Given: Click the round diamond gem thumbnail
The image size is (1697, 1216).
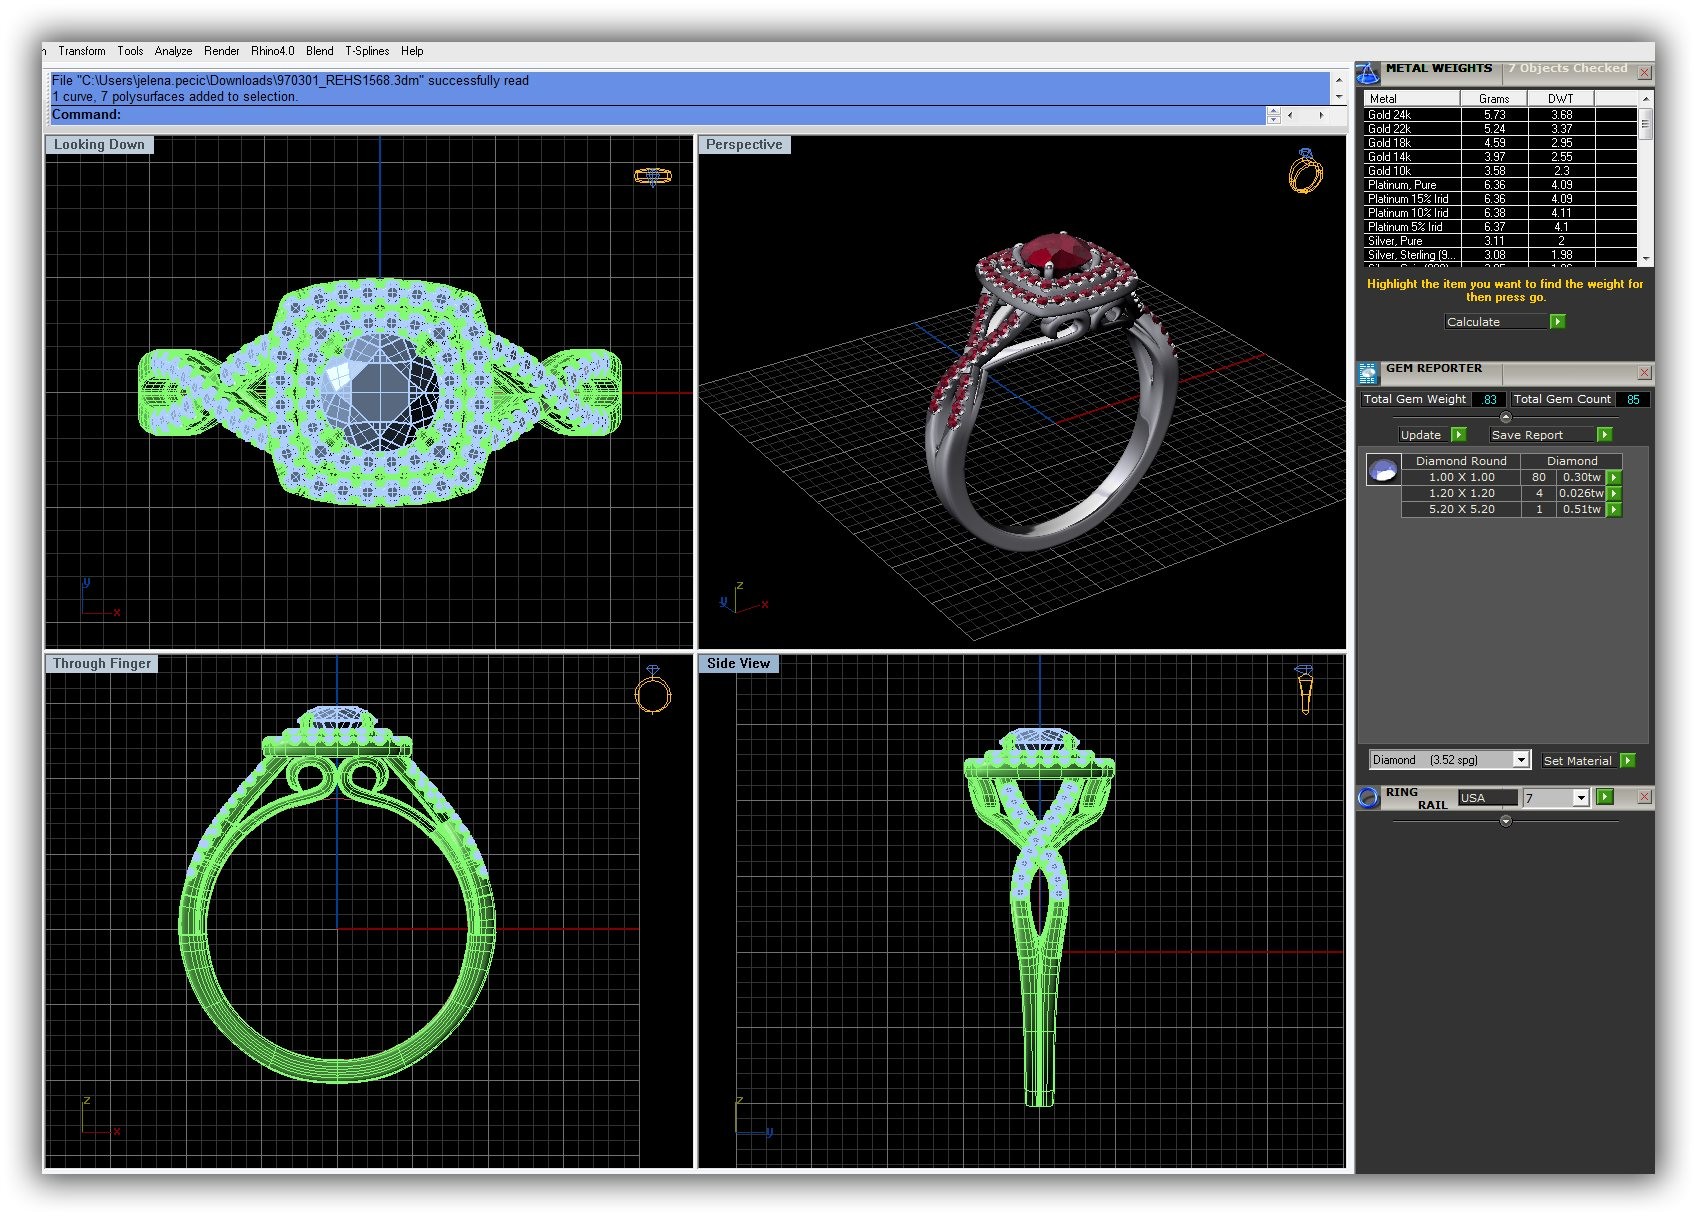Looking at the screenshot, I should [x=1382, y=471].
